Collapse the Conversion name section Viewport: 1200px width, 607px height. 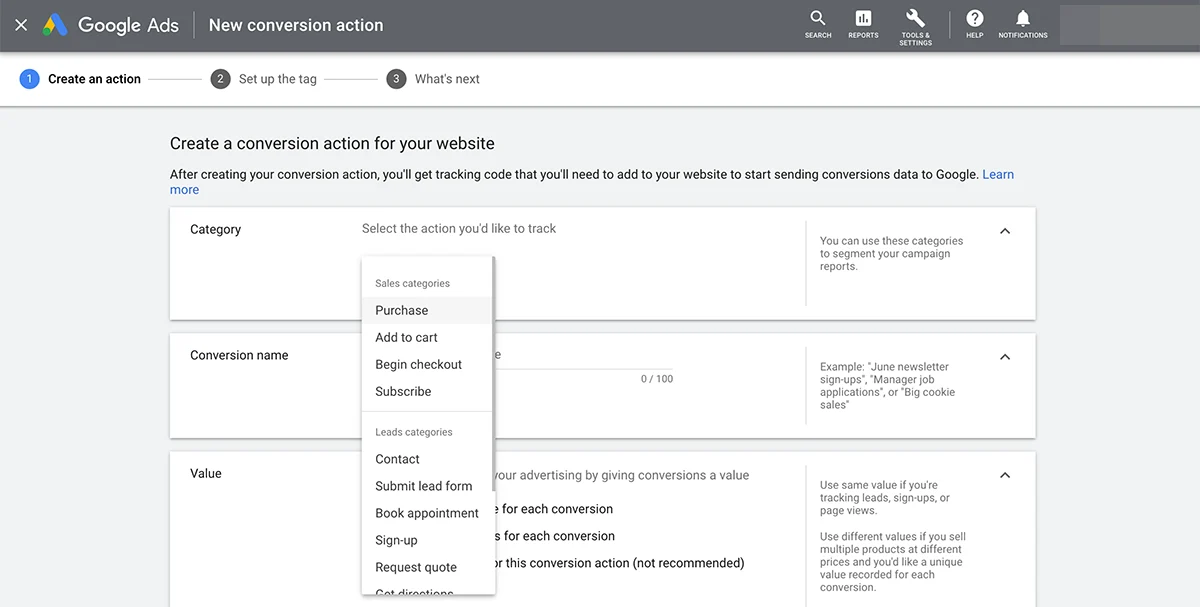[x=1005, y=357]
